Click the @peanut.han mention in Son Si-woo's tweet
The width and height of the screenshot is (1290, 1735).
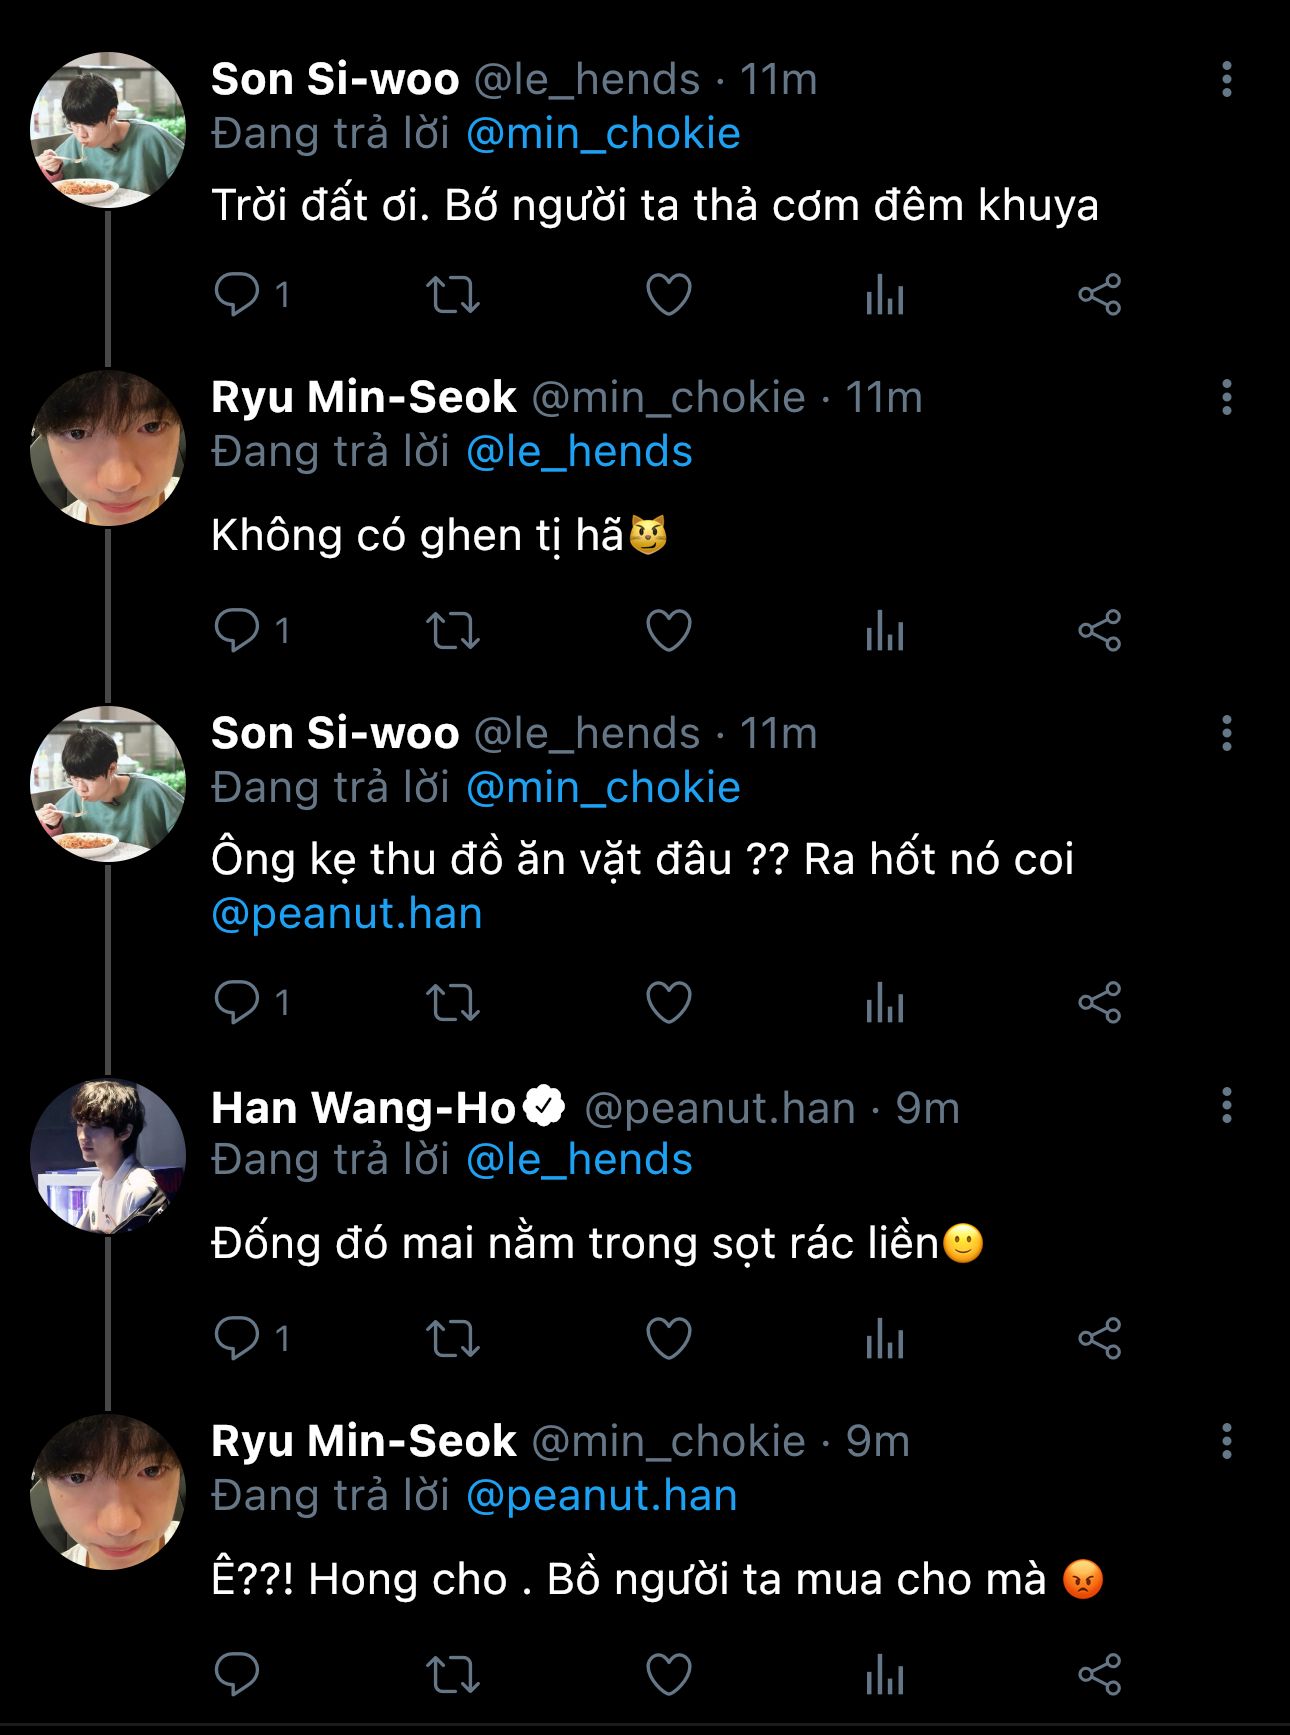coord(347,914)
